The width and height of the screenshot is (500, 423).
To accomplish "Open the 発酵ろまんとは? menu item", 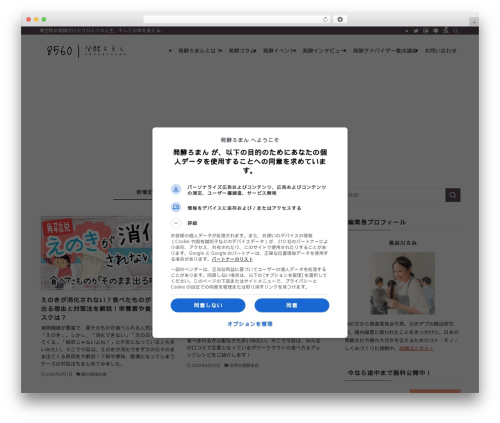I will (200, 51).
